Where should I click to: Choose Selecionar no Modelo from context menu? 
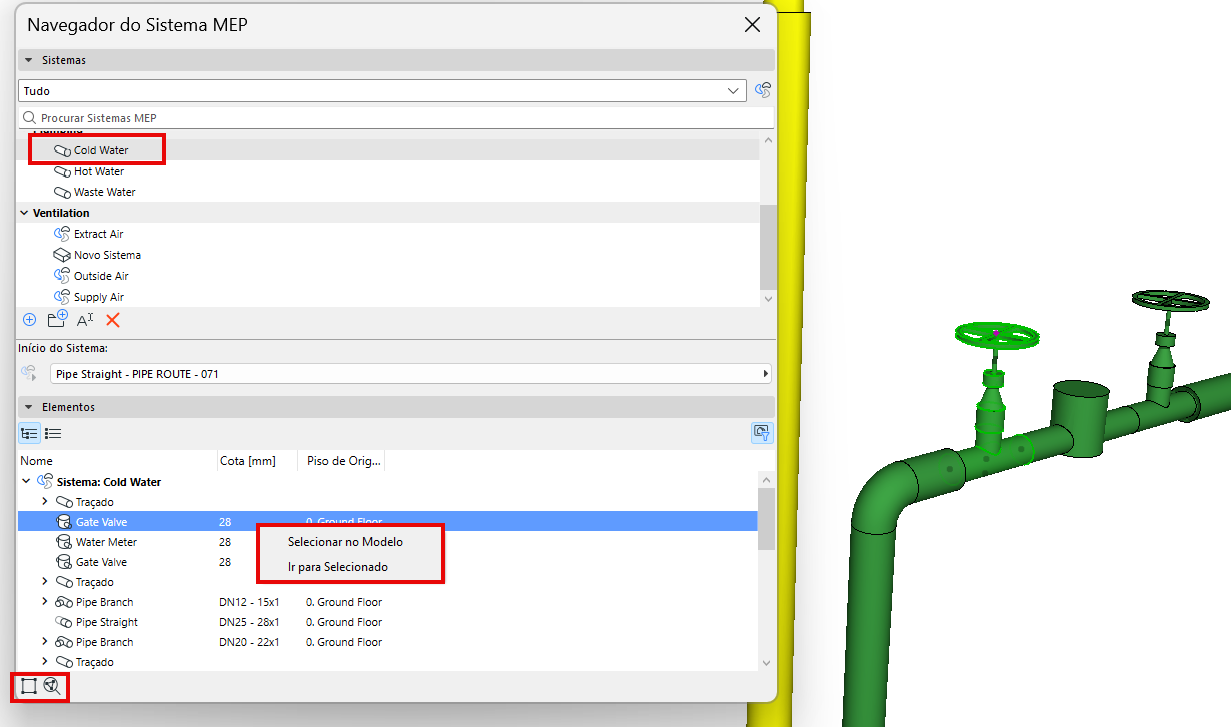click(345, 541)
